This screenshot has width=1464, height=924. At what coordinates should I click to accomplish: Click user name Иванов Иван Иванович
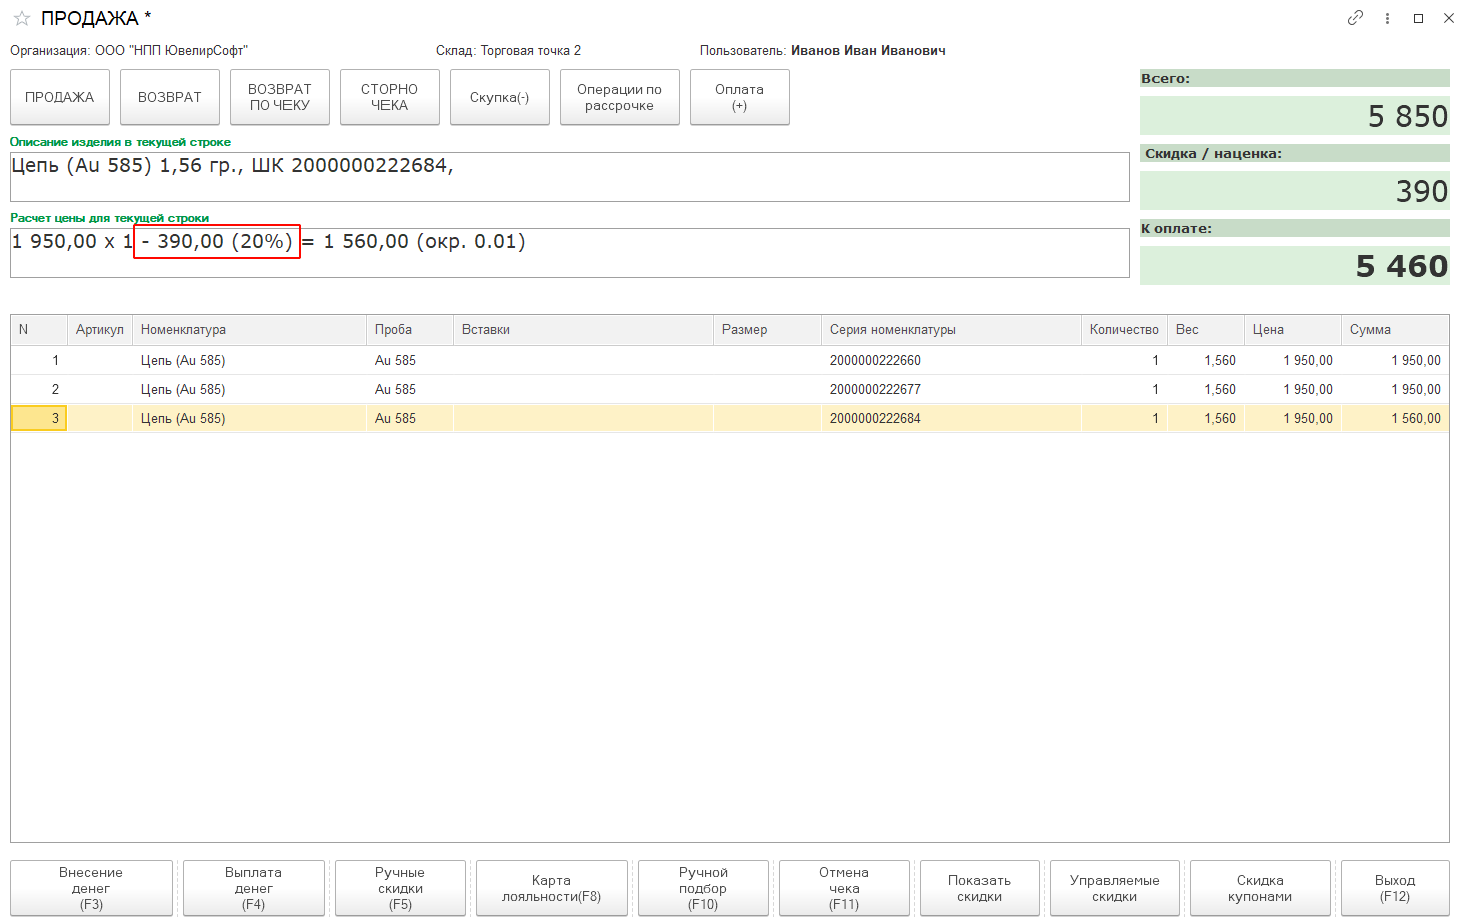[868, 51]
